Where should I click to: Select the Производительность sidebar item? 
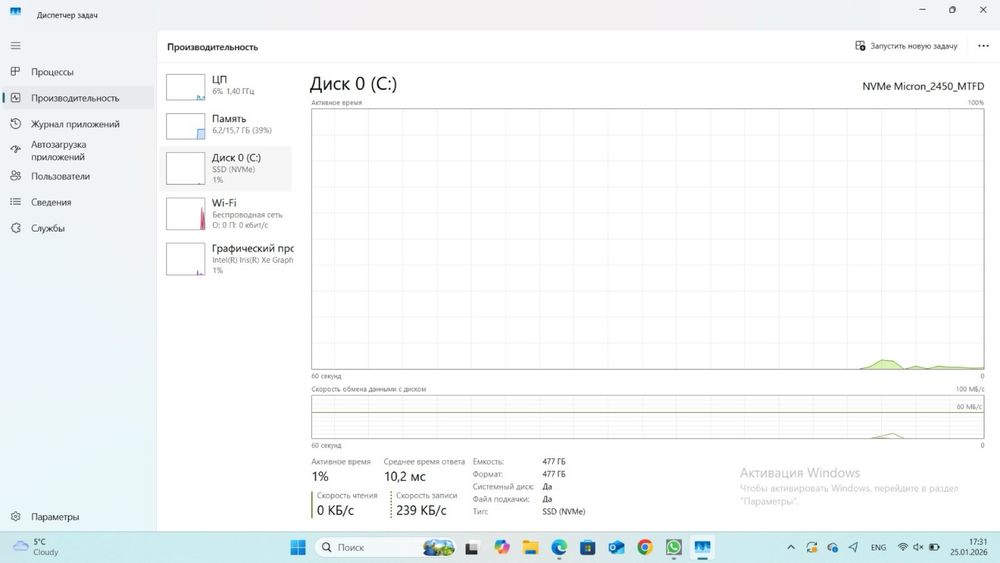click(x=78, y=98)
